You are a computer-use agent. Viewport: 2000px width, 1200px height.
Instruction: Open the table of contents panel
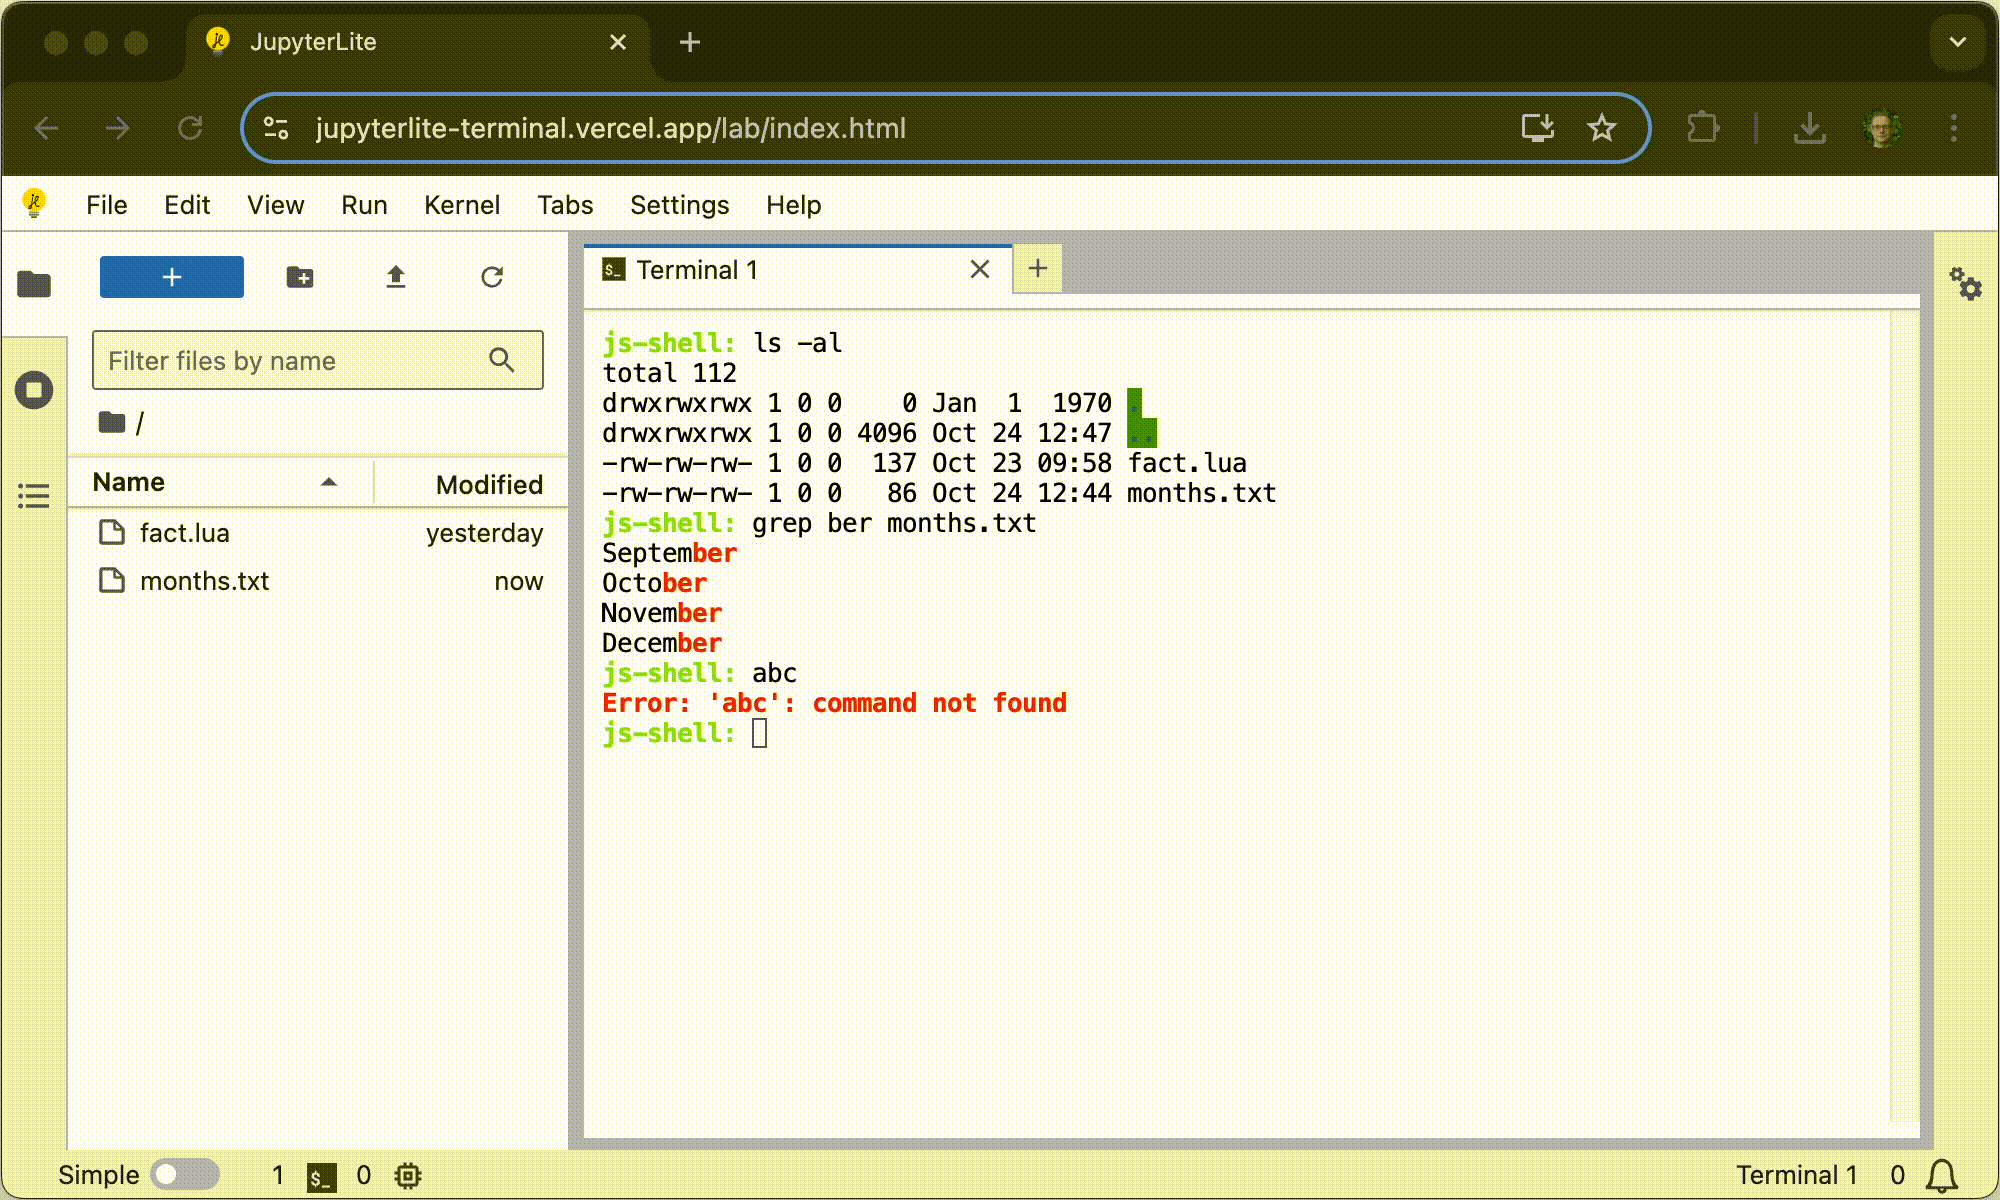tap(34, 495)
